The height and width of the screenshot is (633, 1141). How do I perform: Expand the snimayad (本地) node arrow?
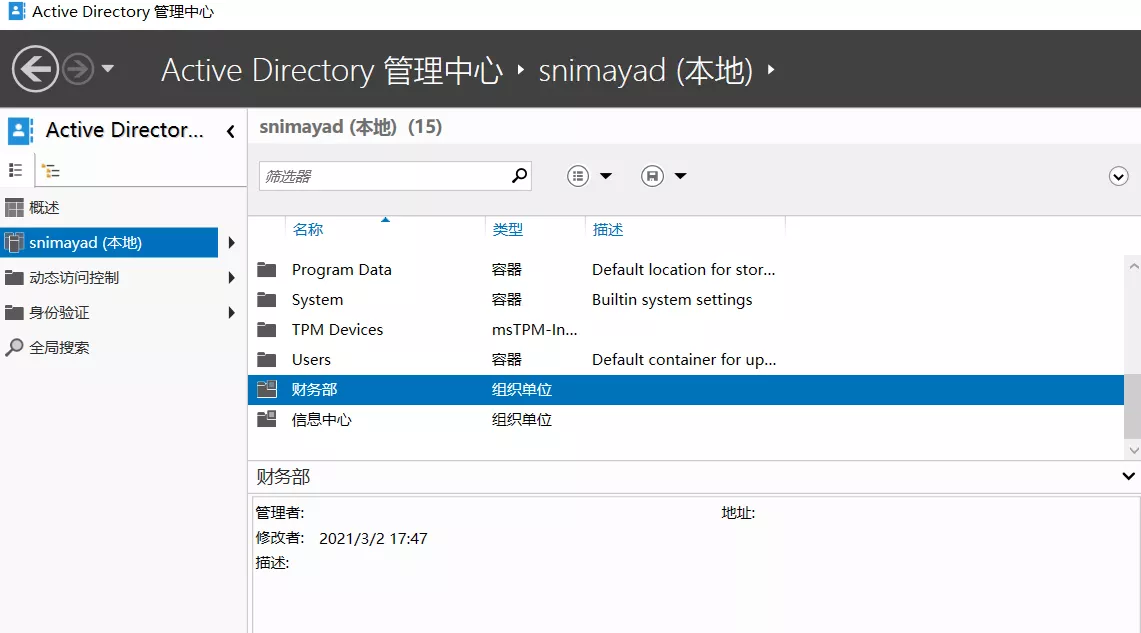point(232,243)
